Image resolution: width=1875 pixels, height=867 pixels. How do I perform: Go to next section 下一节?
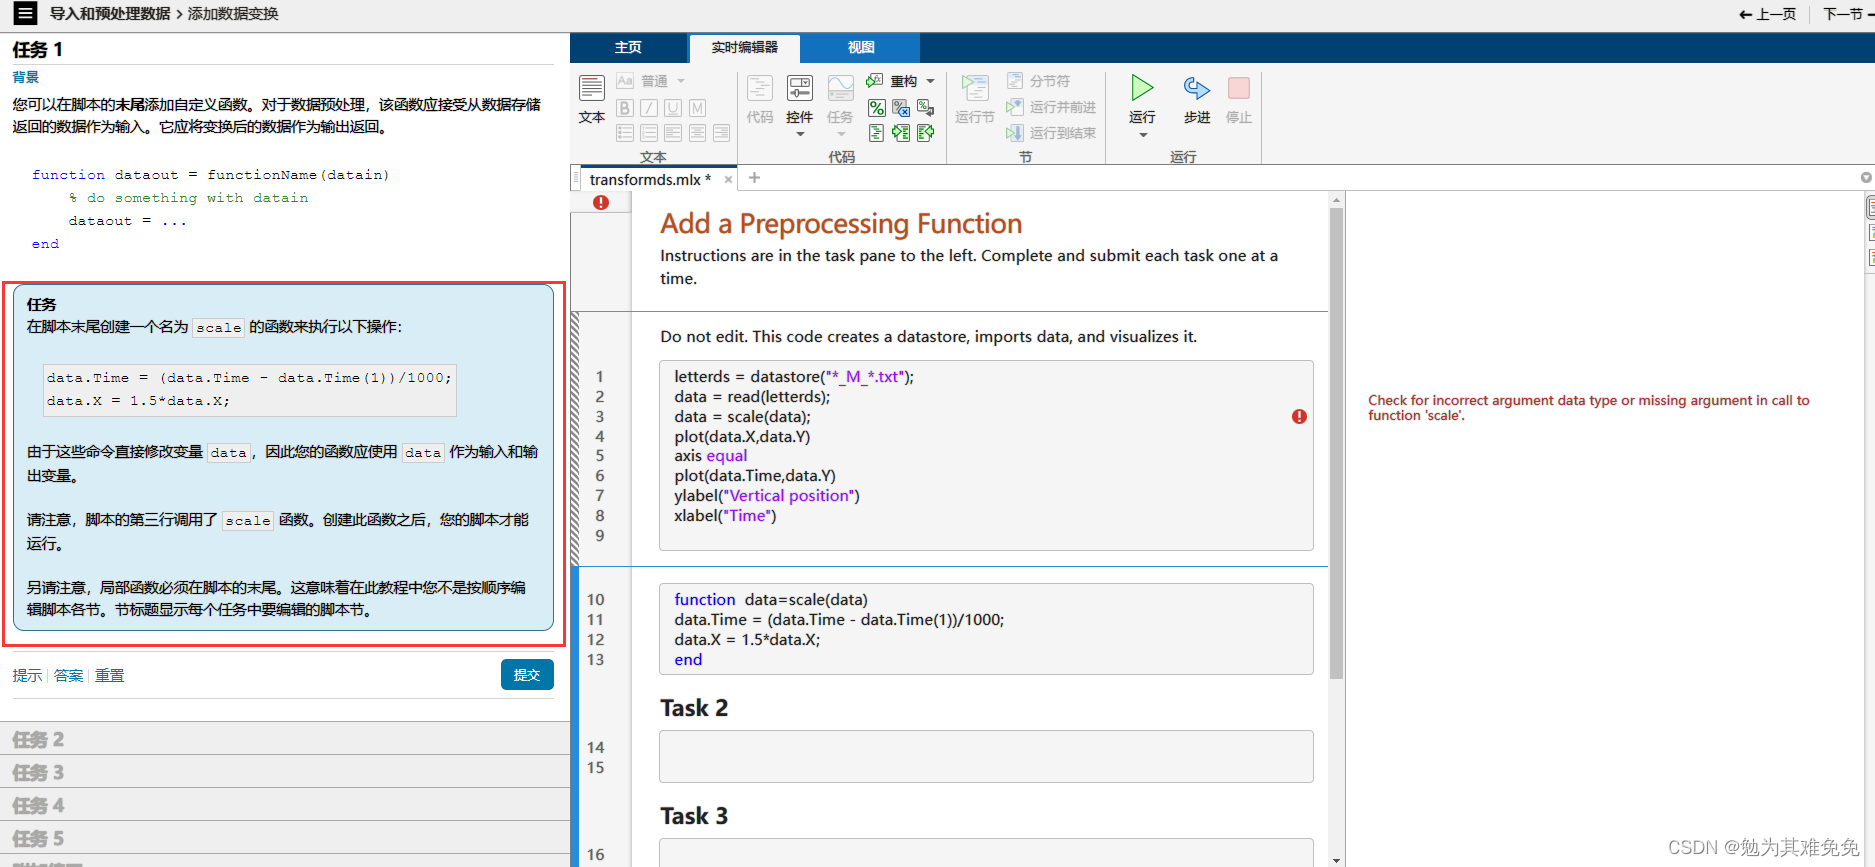pyautogui.click(x=1848, y=14)
